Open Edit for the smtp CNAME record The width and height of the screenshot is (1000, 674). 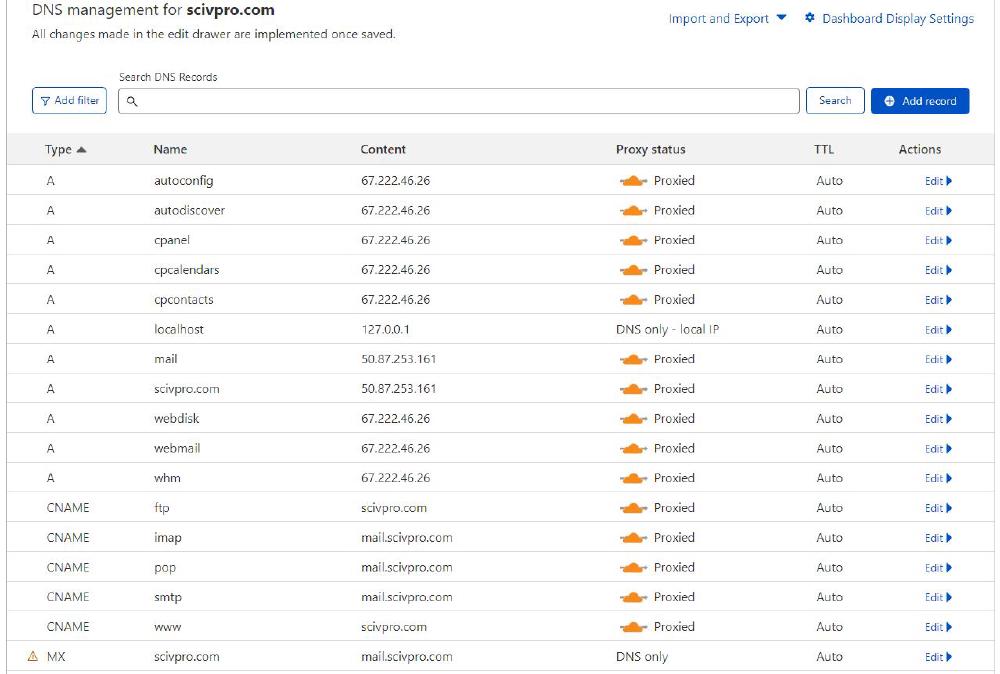(x=938, y=597)
